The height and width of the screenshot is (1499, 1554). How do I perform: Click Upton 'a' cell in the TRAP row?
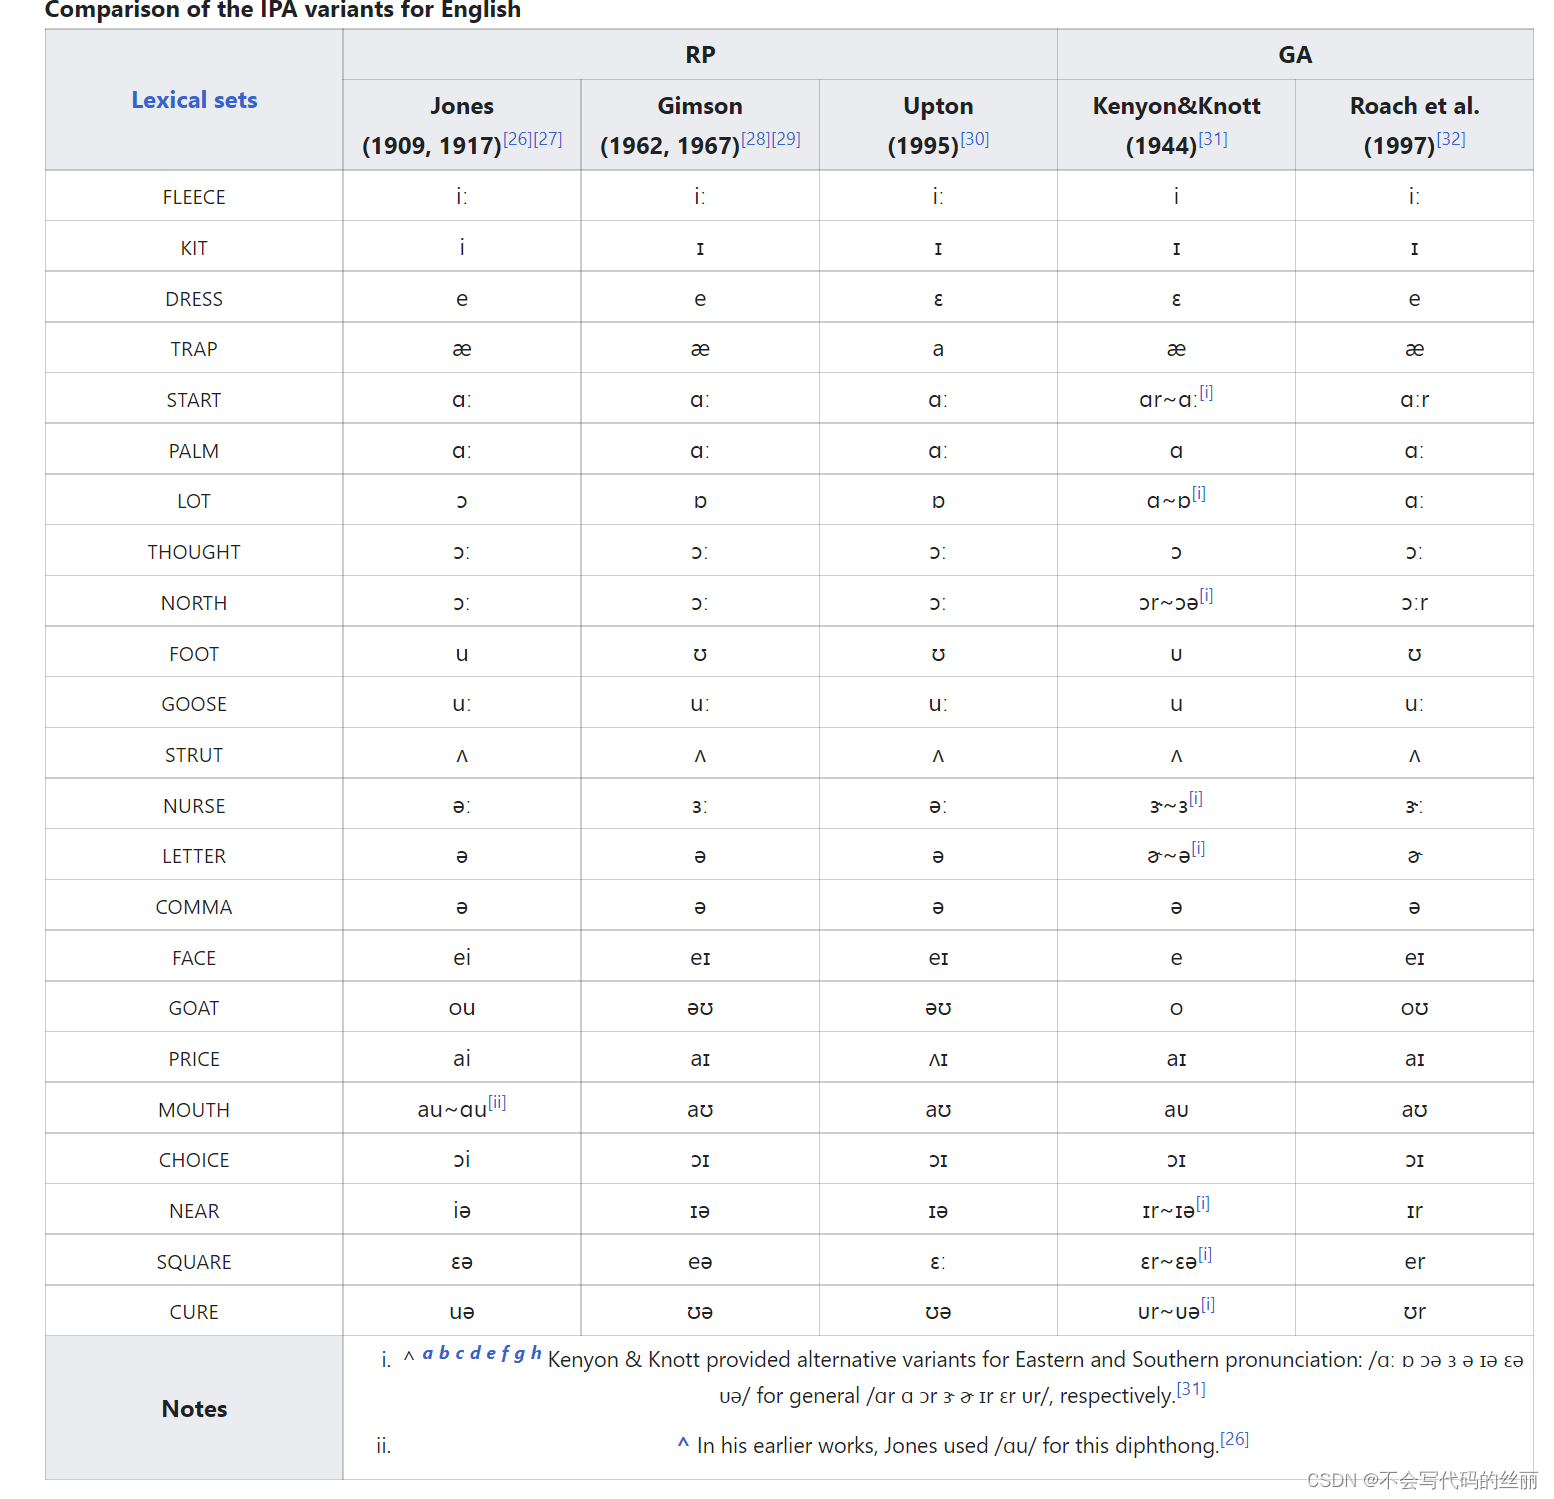[x=938, y=349]
